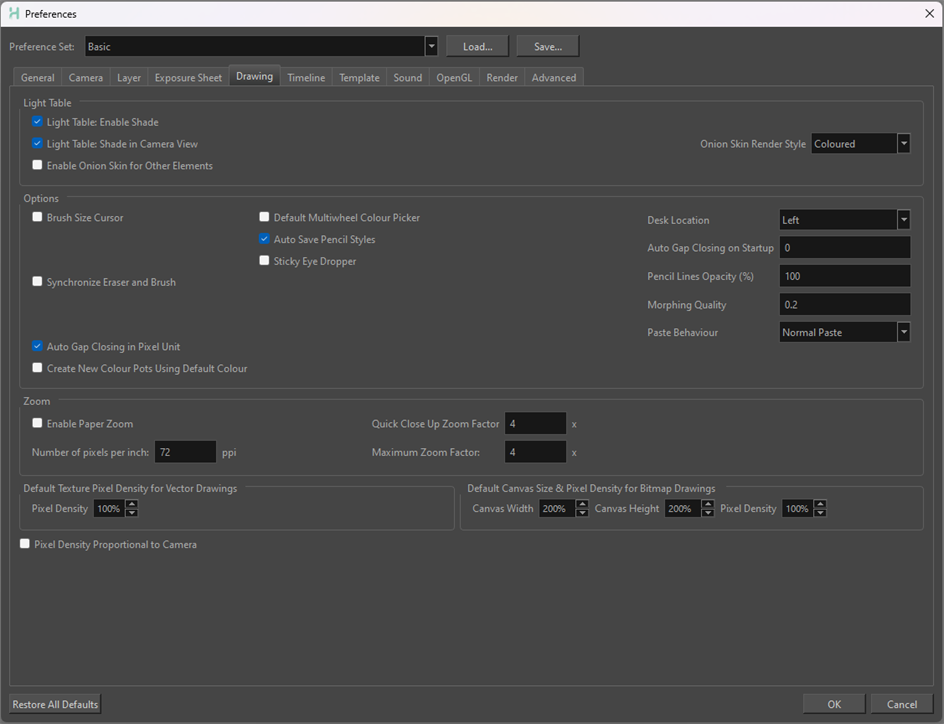Viewport: 944px width, 724px height.
Task: Open the OpenGL tab
Action: (454, 78)
